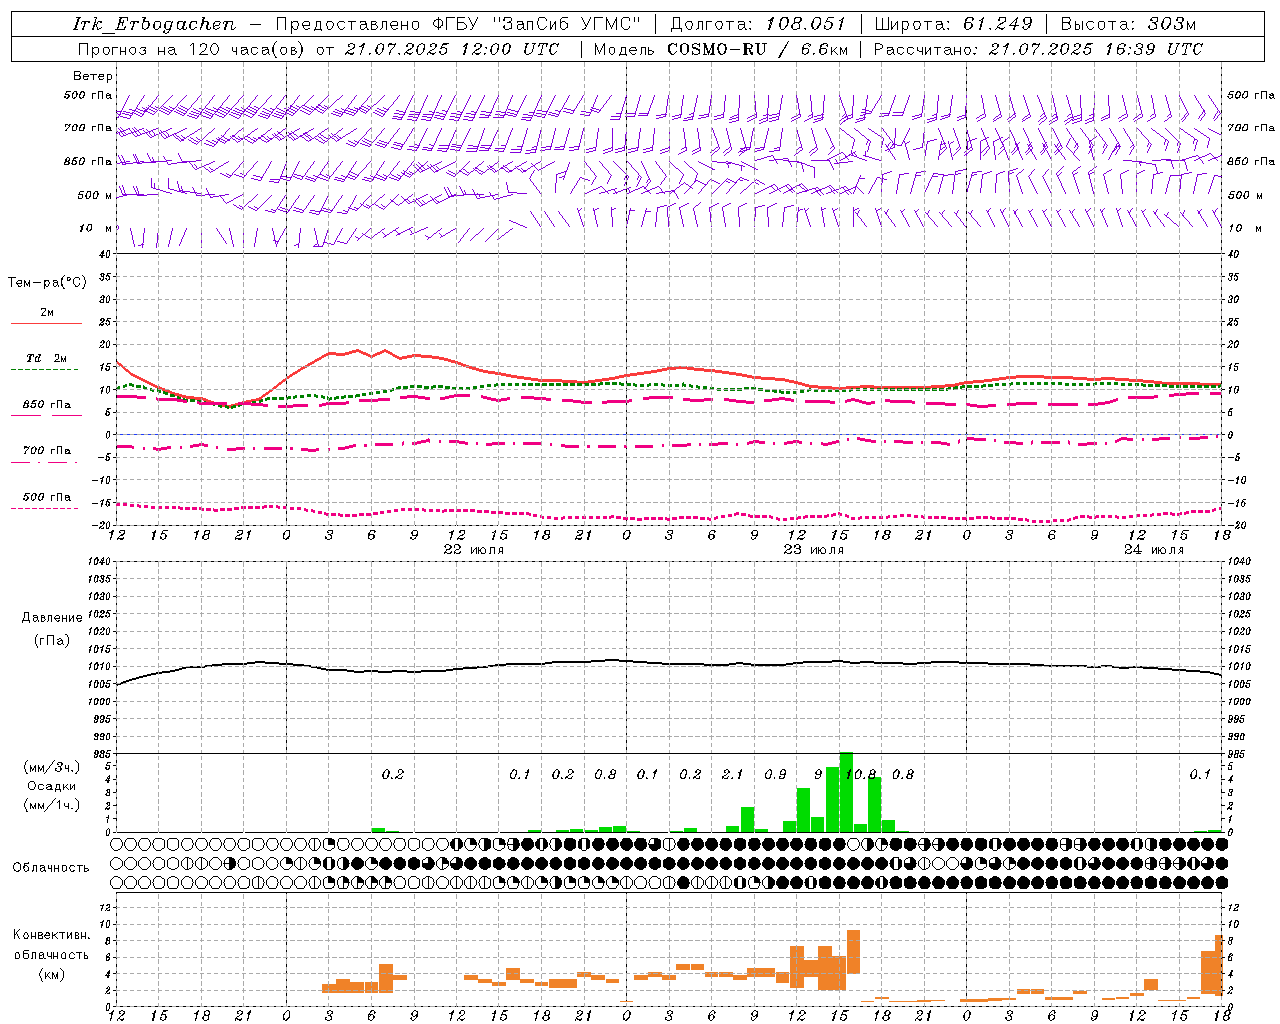Click the 0.9 precipitation total value
The width and height of the screenshot is (1280, 1024).
pyautogui.click(x=775, y=775)
